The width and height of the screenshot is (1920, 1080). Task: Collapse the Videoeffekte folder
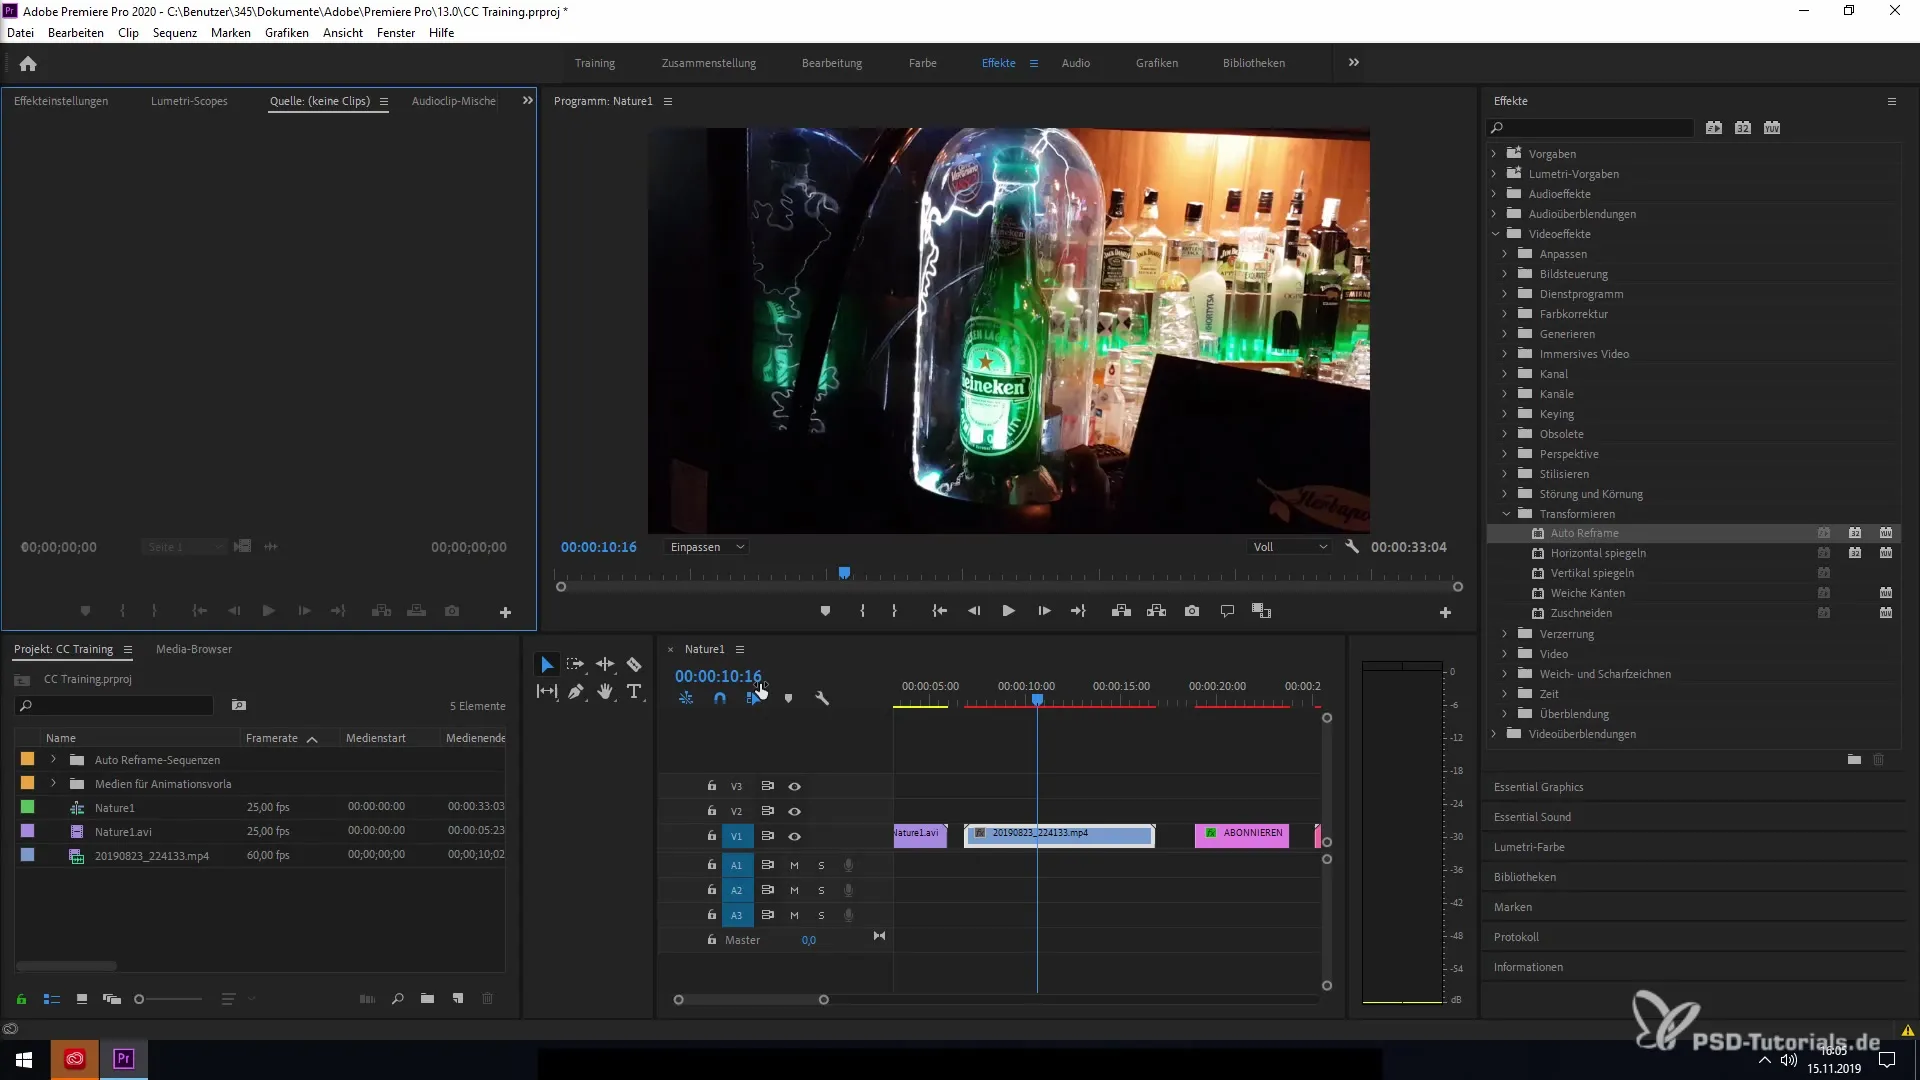pyautogui.click(x=1496, y=234)
